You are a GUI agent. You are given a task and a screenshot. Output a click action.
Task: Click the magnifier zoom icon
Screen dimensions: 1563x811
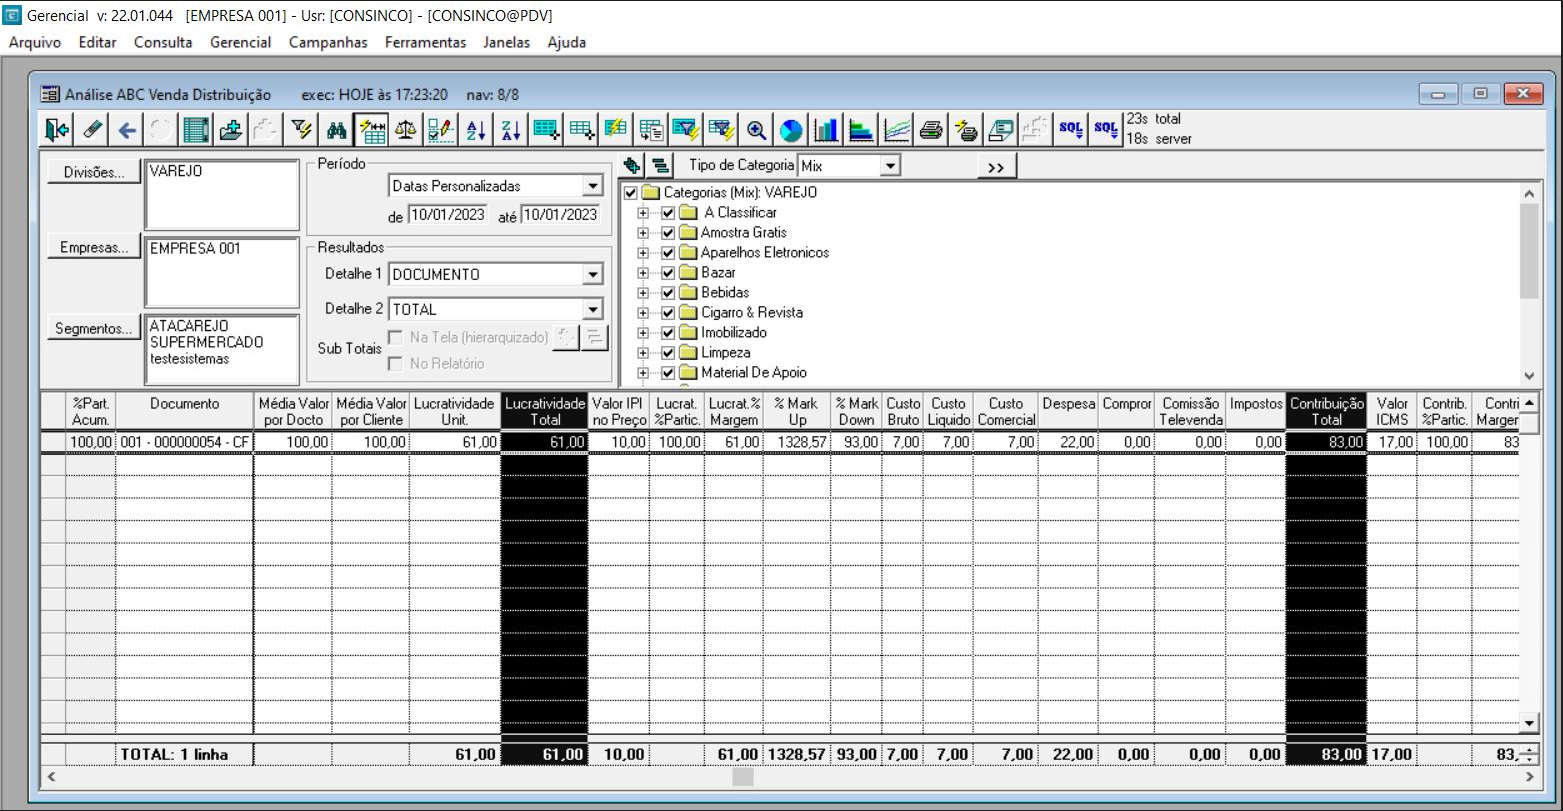coord(757,130)
